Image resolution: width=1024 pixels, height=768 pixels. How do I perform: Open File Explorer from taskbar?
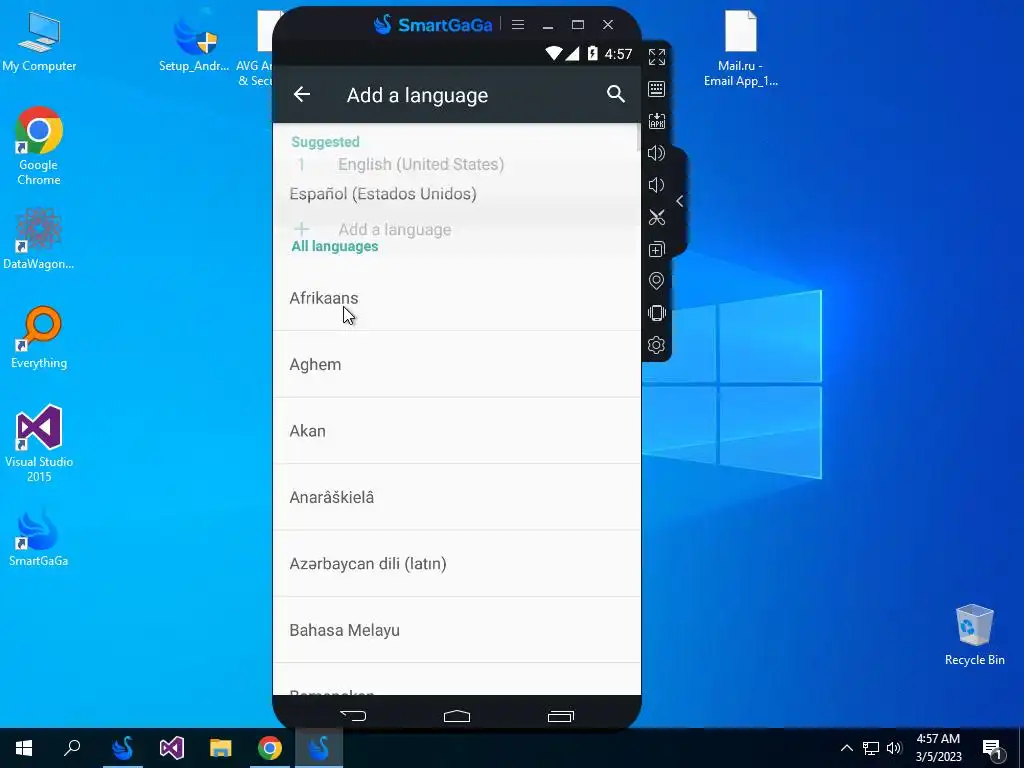point(221,748)
